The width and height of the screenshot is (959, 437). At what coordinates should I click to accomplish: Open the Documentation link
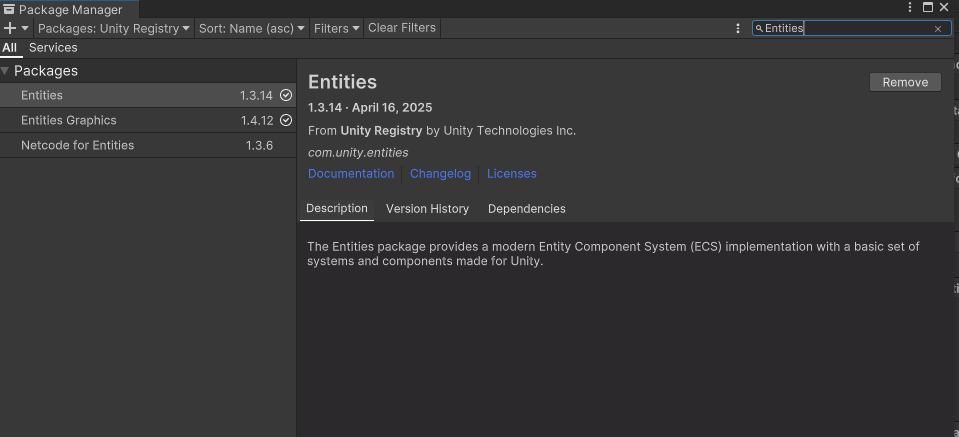pos(351,174)
